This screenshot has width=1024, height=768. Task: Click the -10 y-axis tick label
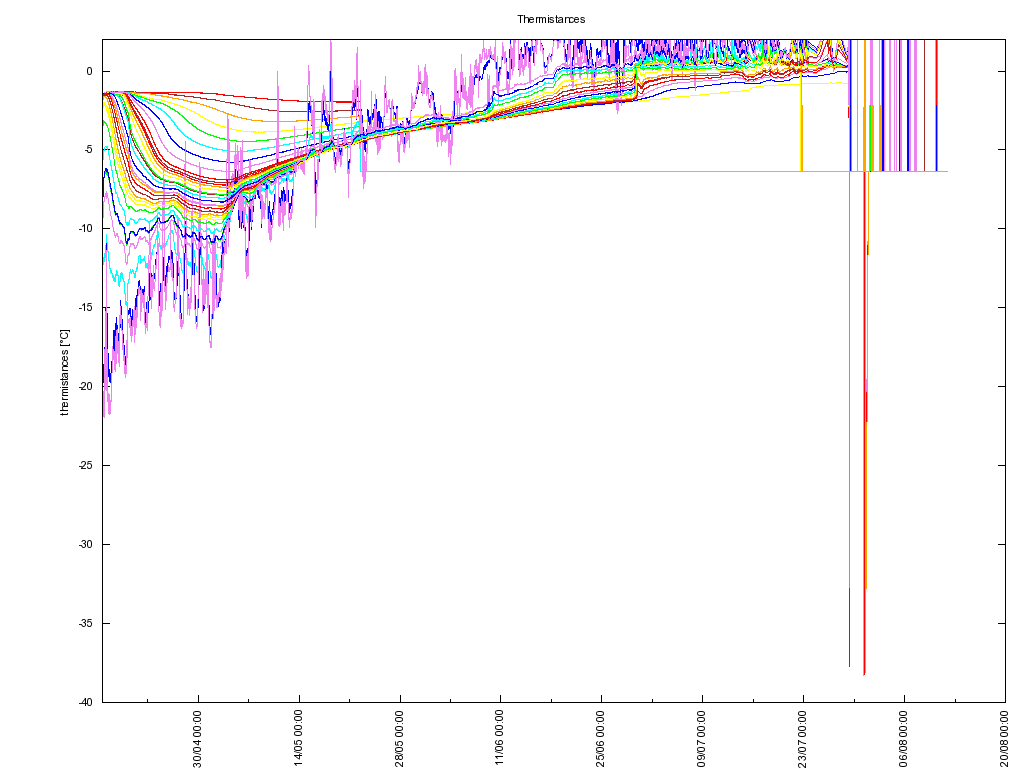click(85, 229)
